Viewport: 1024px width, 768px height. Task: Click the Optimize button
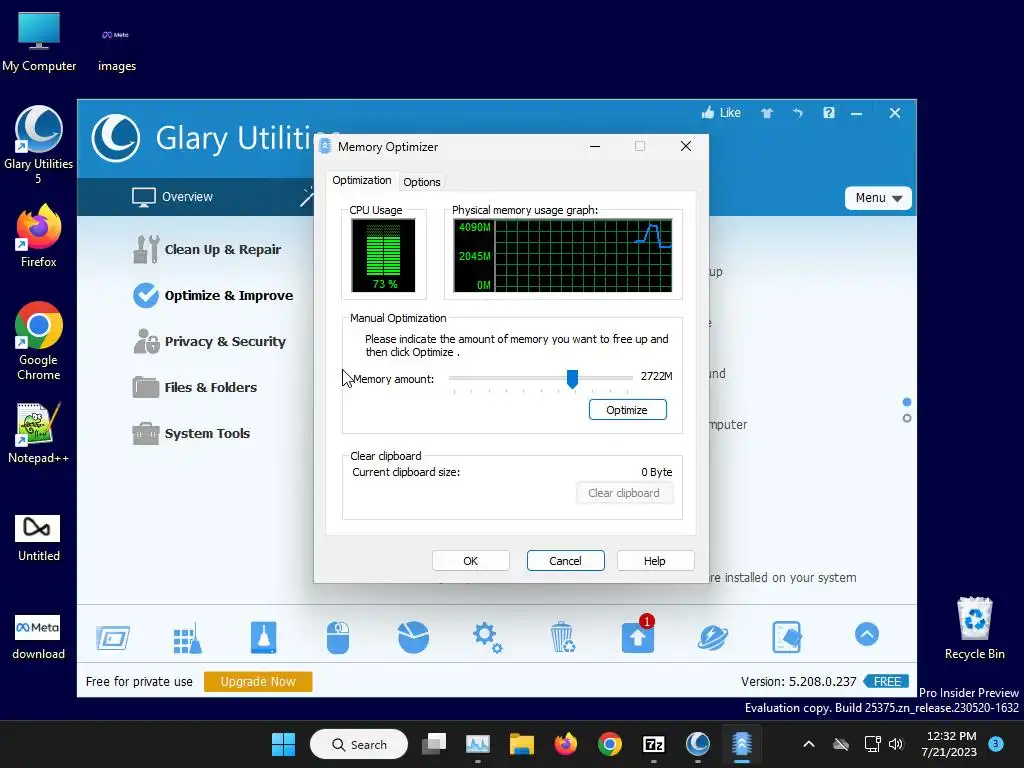coord(628,409)
